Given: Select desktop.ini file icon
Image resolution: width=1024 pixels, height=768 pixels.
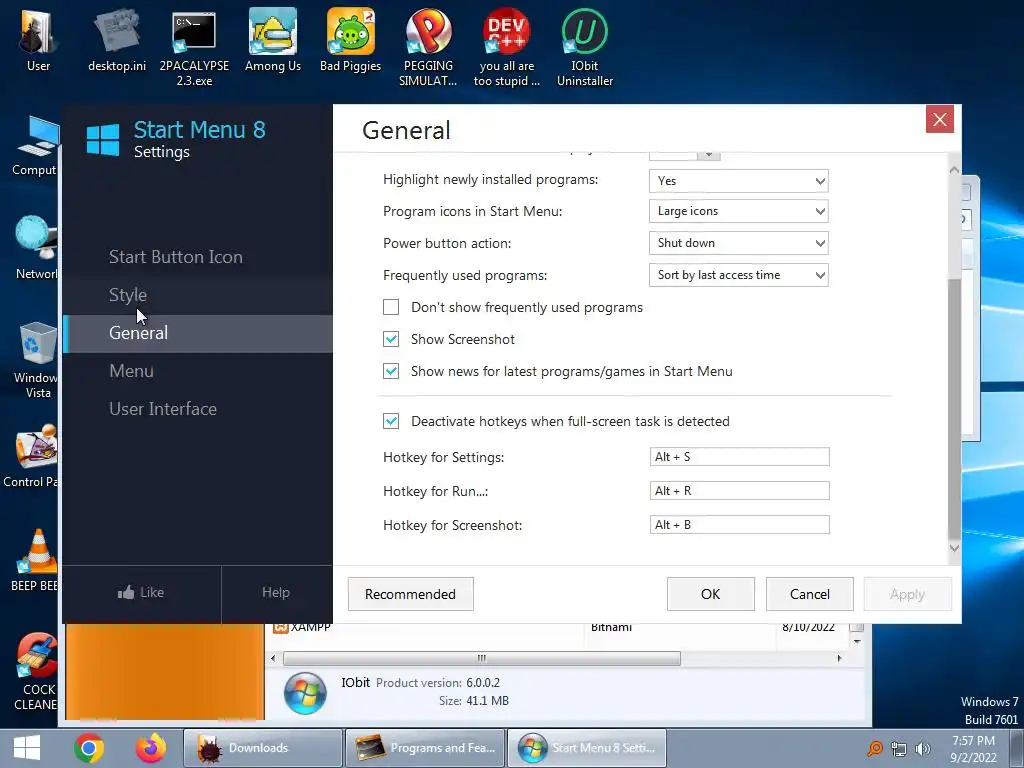Looking at the screenshot, I should (x=117, y=40).
